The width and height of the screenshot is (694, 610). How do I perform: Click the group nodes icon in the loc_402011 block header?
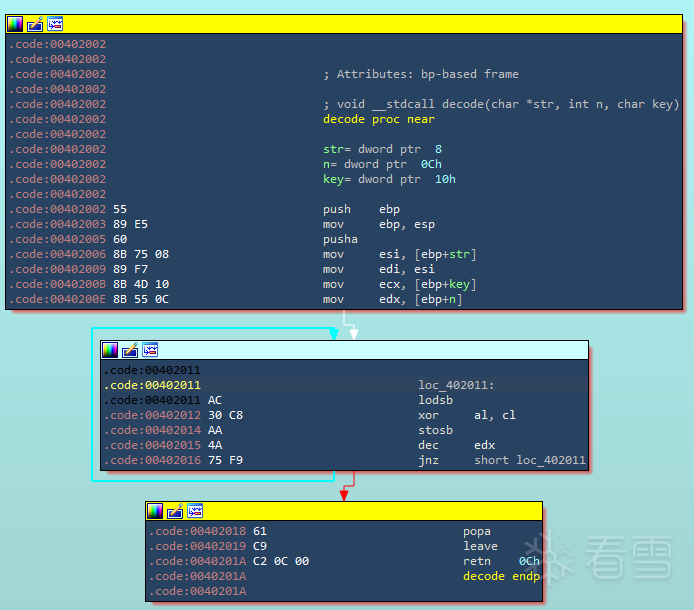coord(150,350)
